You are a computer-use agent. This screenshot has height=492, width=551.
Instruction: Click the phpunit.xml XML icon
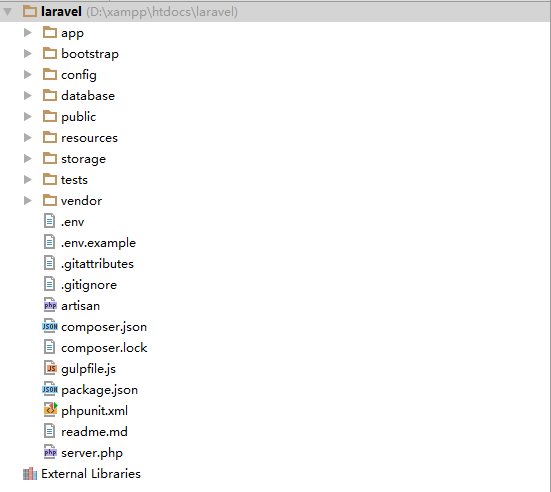pos(50,410)
